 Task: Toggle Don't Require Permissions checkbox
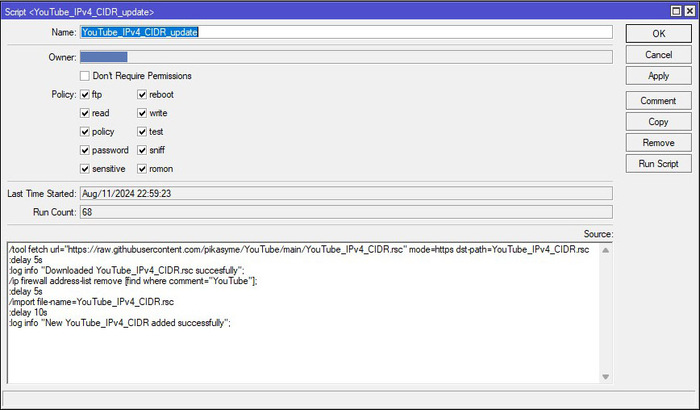click(x=85, y=76)
